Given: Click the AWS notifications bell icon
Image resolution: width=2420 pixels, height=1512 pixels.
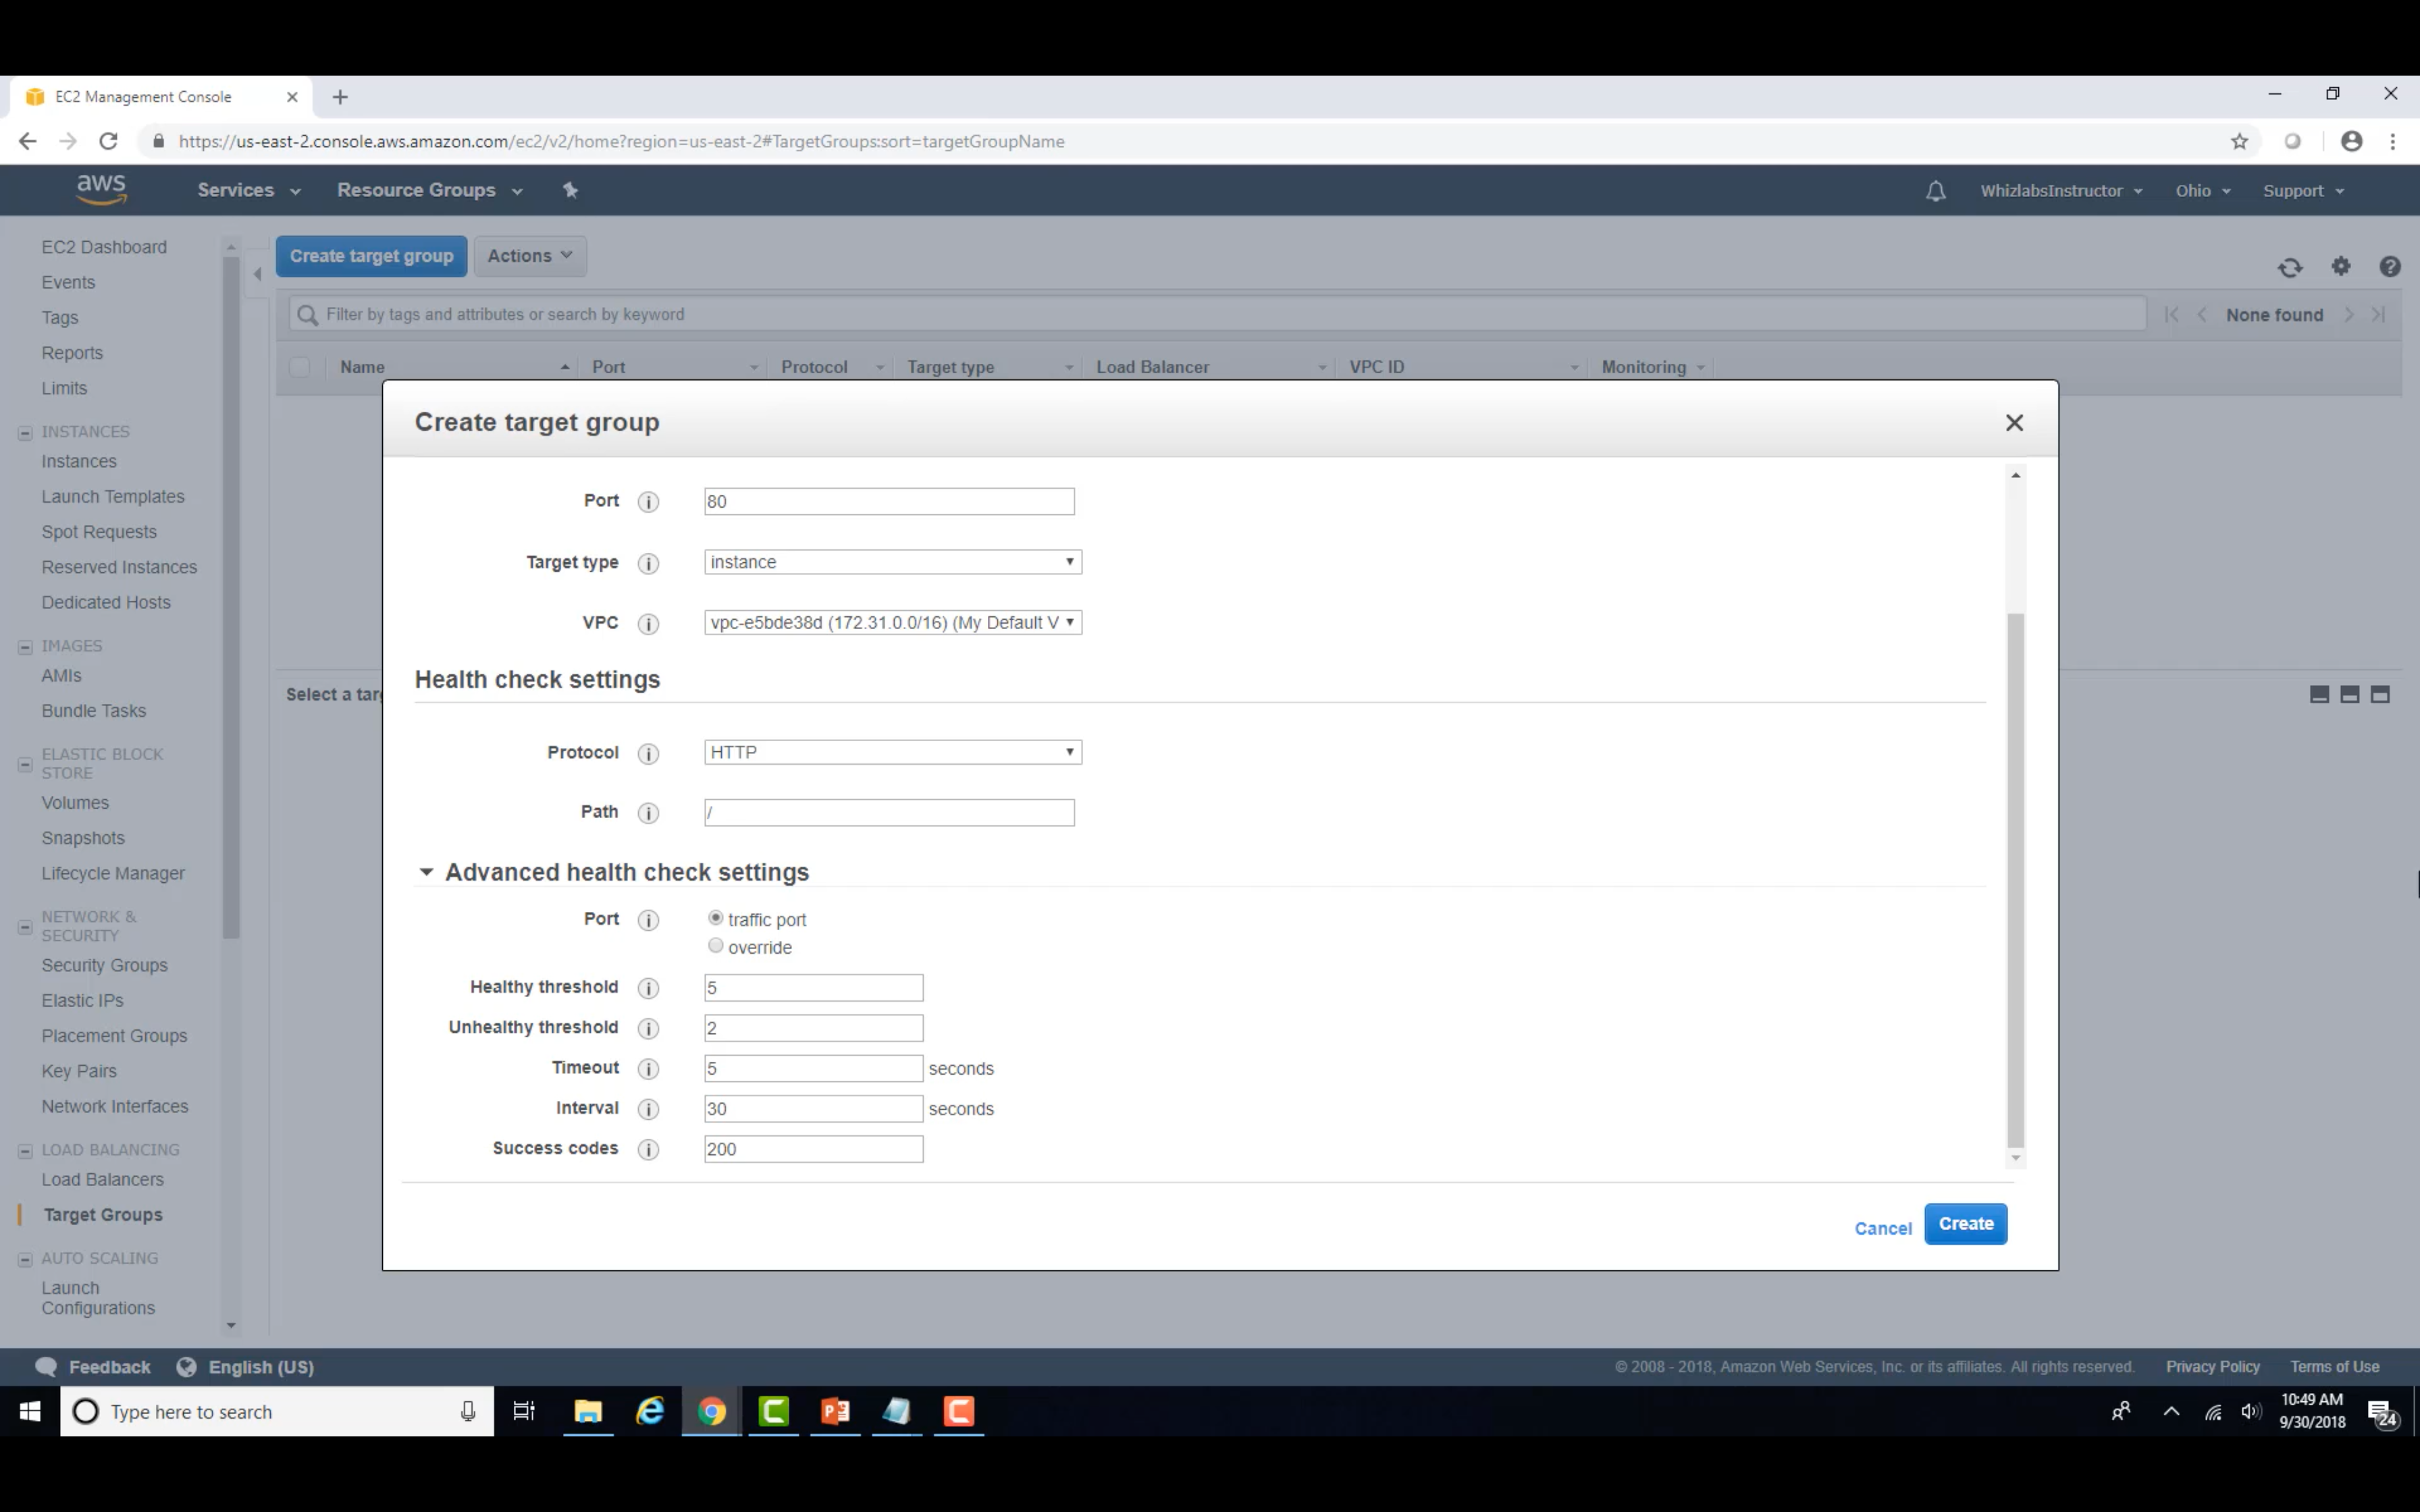Looking at the screenshot, I should coord(1935,191).
